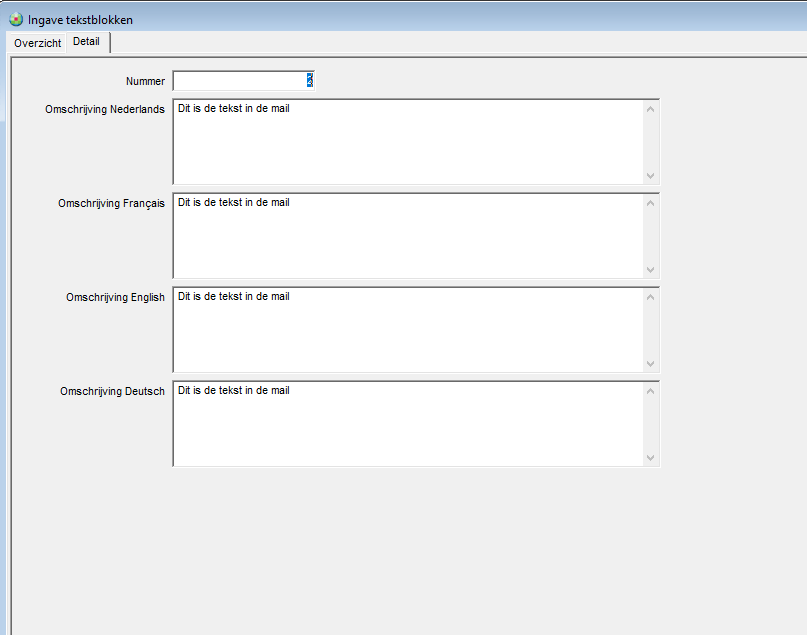807x635 pixels.
Task: Switch to the Overzicht tab
Action: tap(37, 43)
